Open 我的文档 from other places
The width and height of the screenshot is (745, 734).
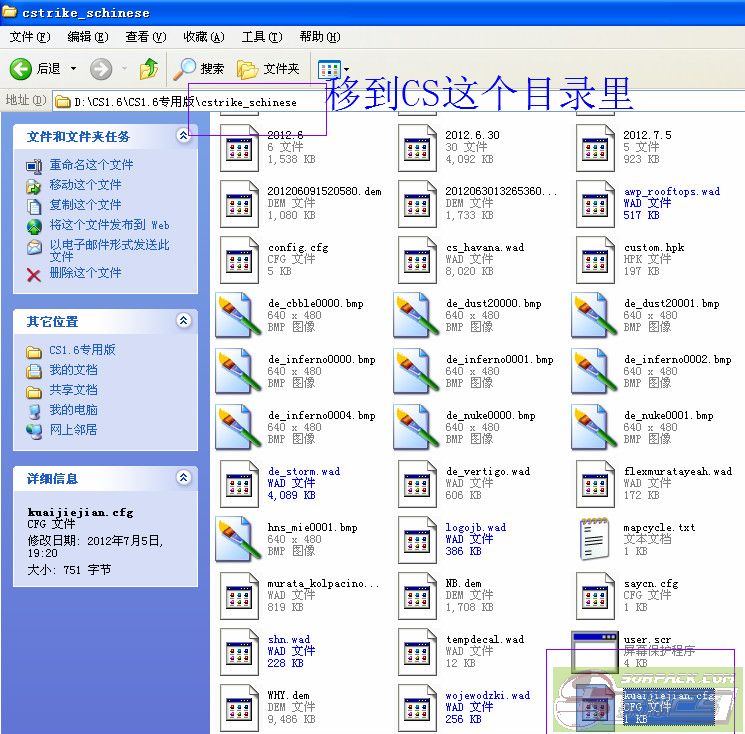pos(73,370)
